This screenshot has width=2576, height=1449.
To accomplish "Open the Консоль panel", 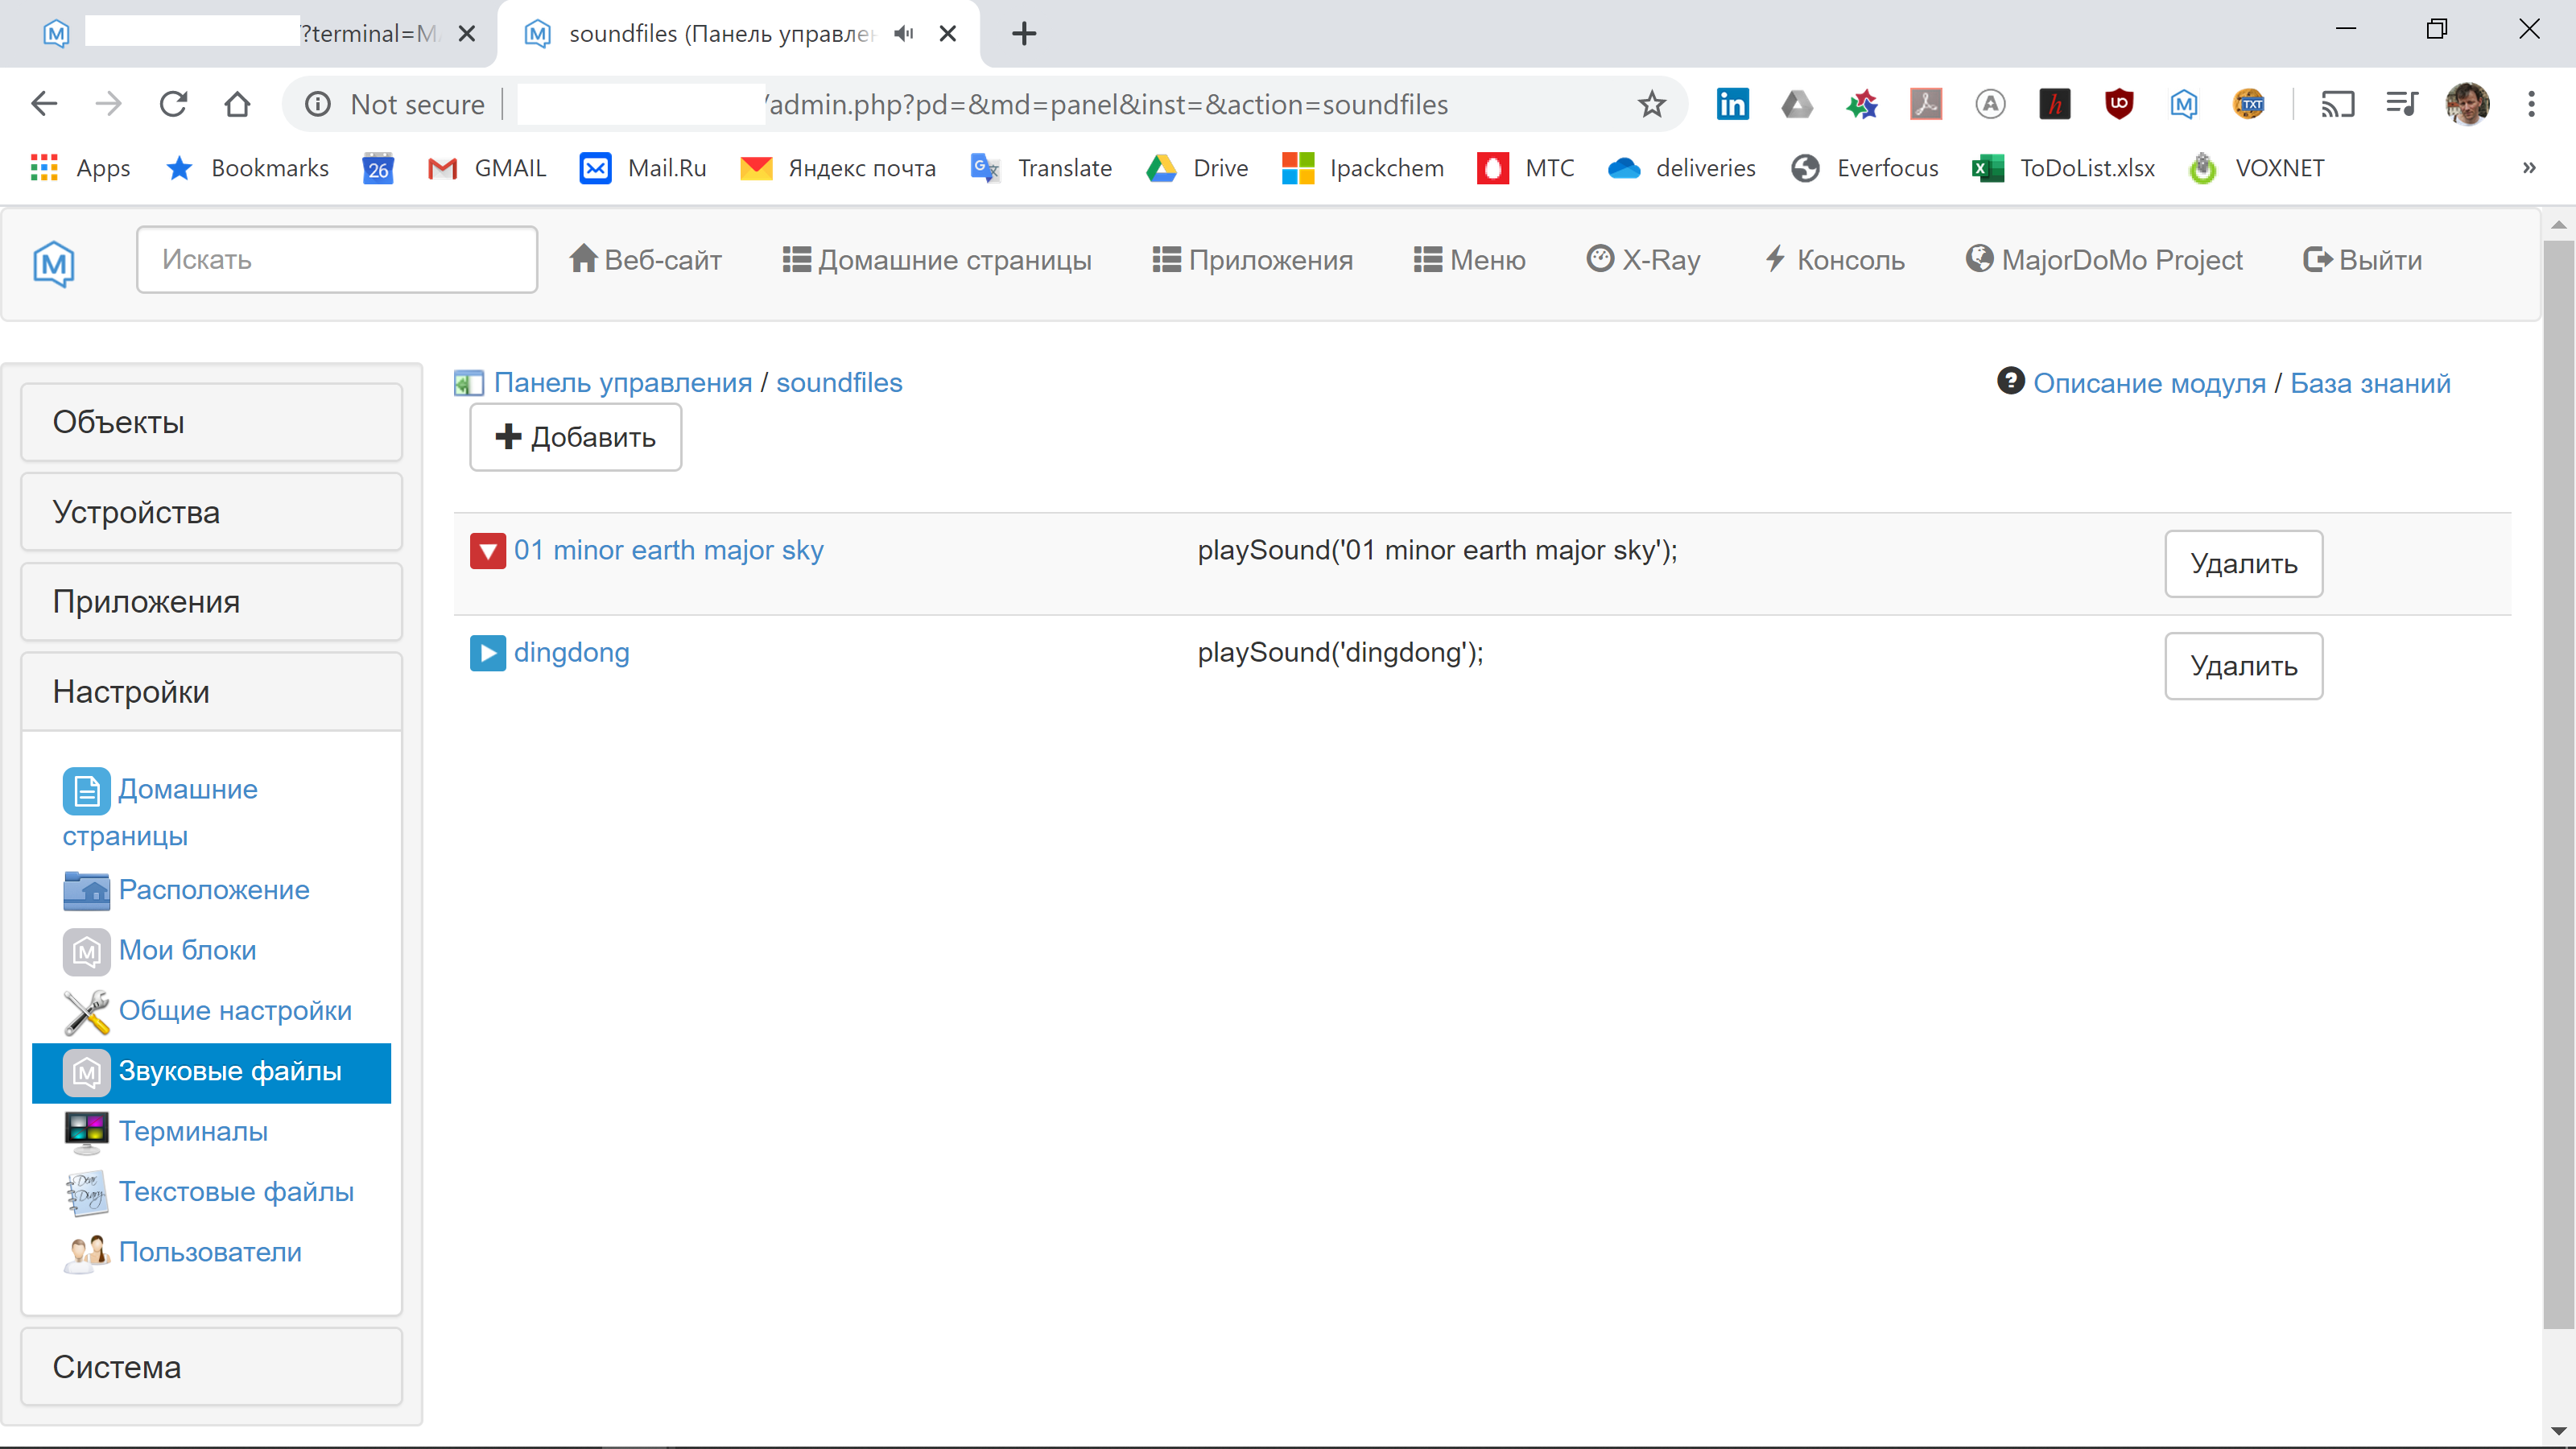I will click(1835, 259).
